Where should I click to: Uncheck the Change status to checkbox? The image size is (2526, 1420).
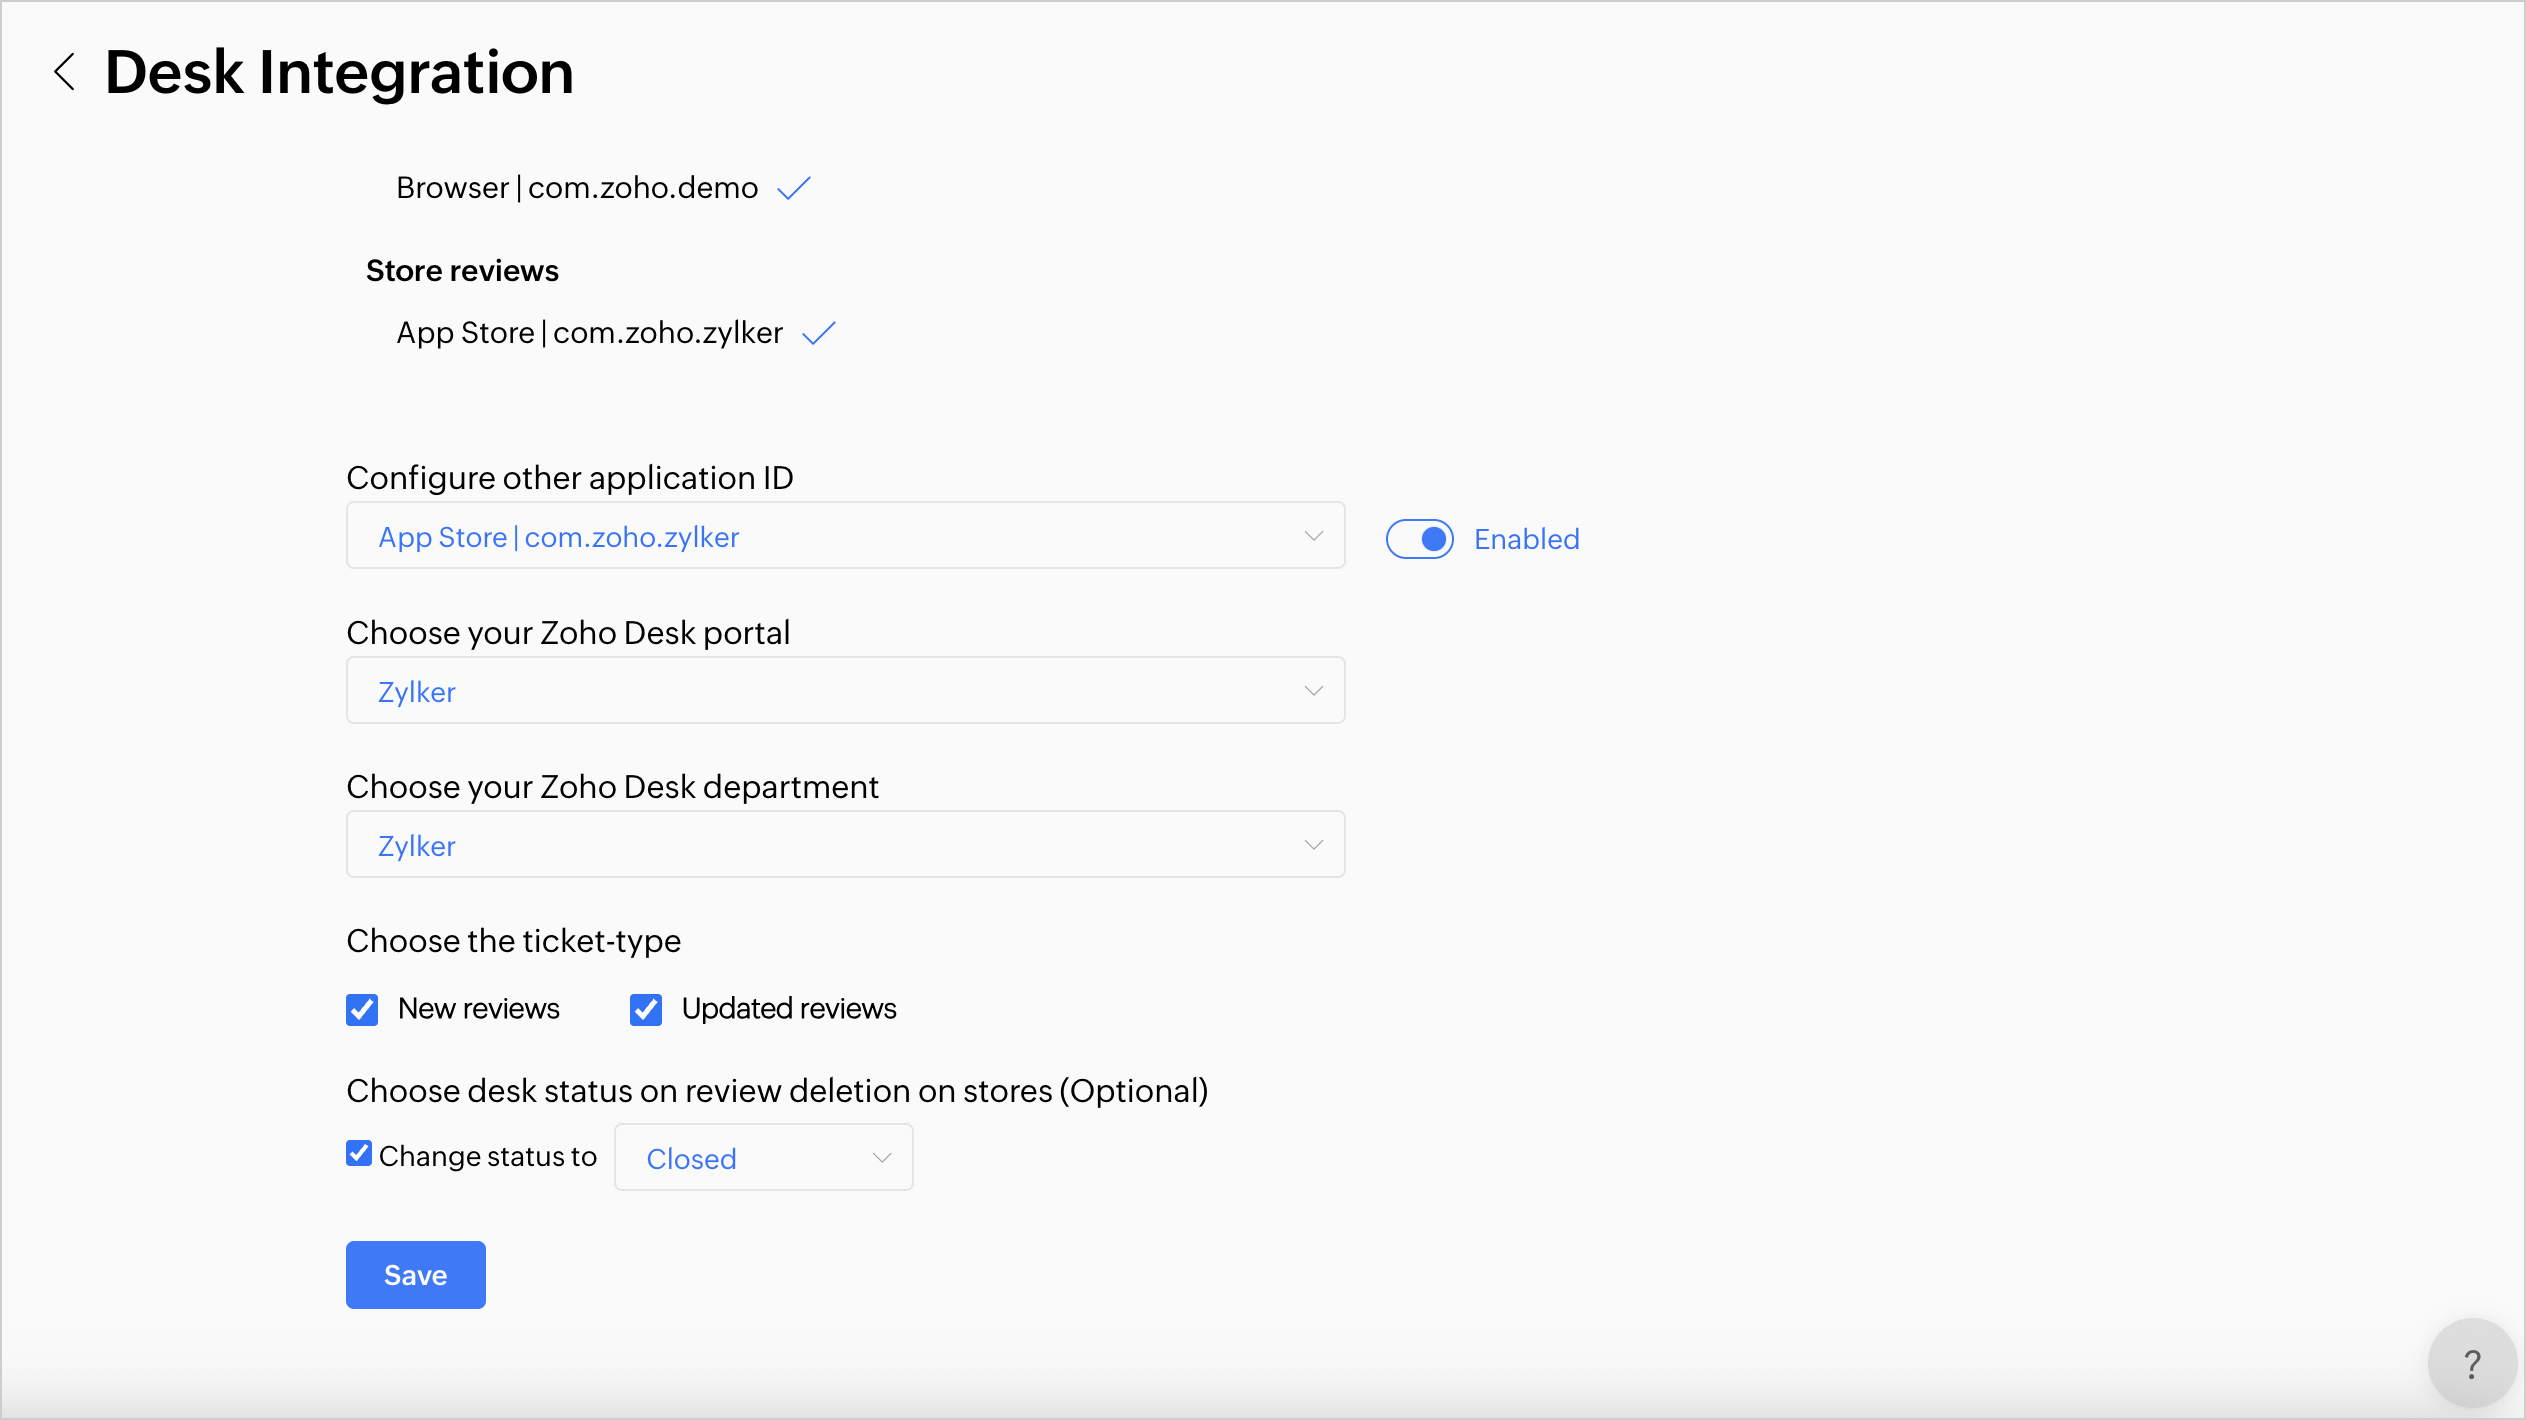[359, 1153]
